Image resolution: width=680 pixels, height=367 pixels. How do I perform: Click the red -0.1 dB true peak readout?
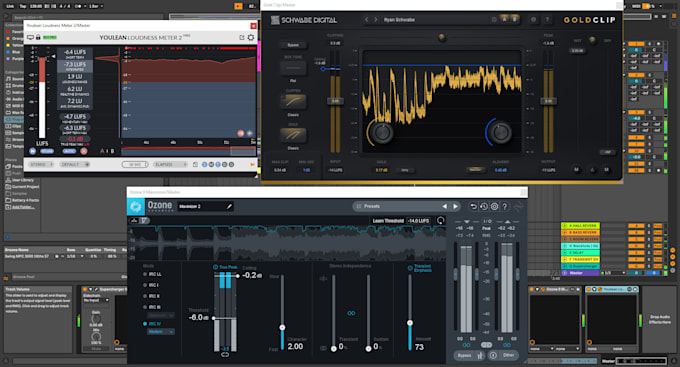tap(75, 140)
